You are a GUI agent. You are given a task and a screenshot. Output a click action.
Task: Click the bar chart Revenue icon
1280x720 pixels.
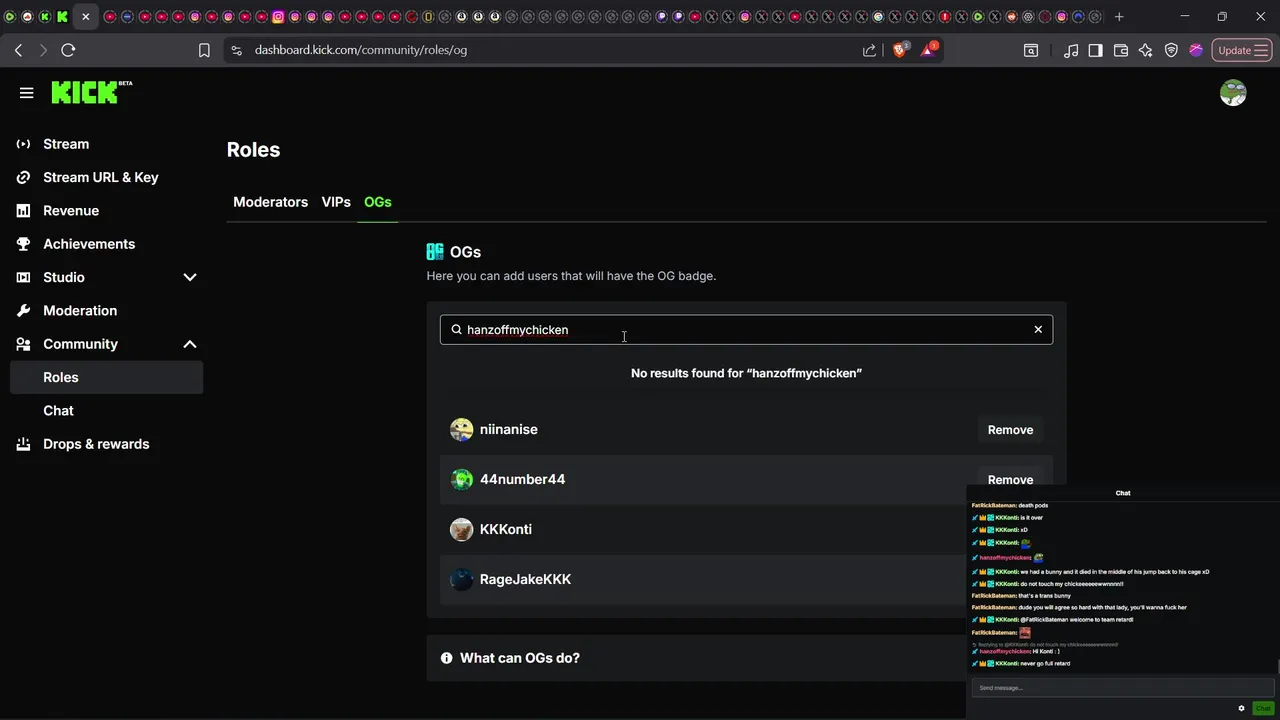click(23, 211)
